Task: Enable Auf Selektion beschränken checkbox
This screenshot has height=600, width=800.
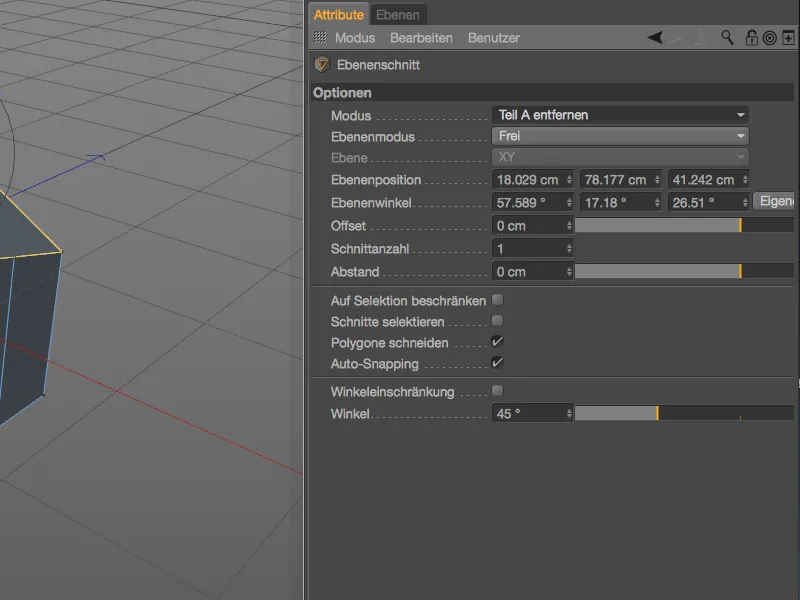Action: [x=497, y=300]
